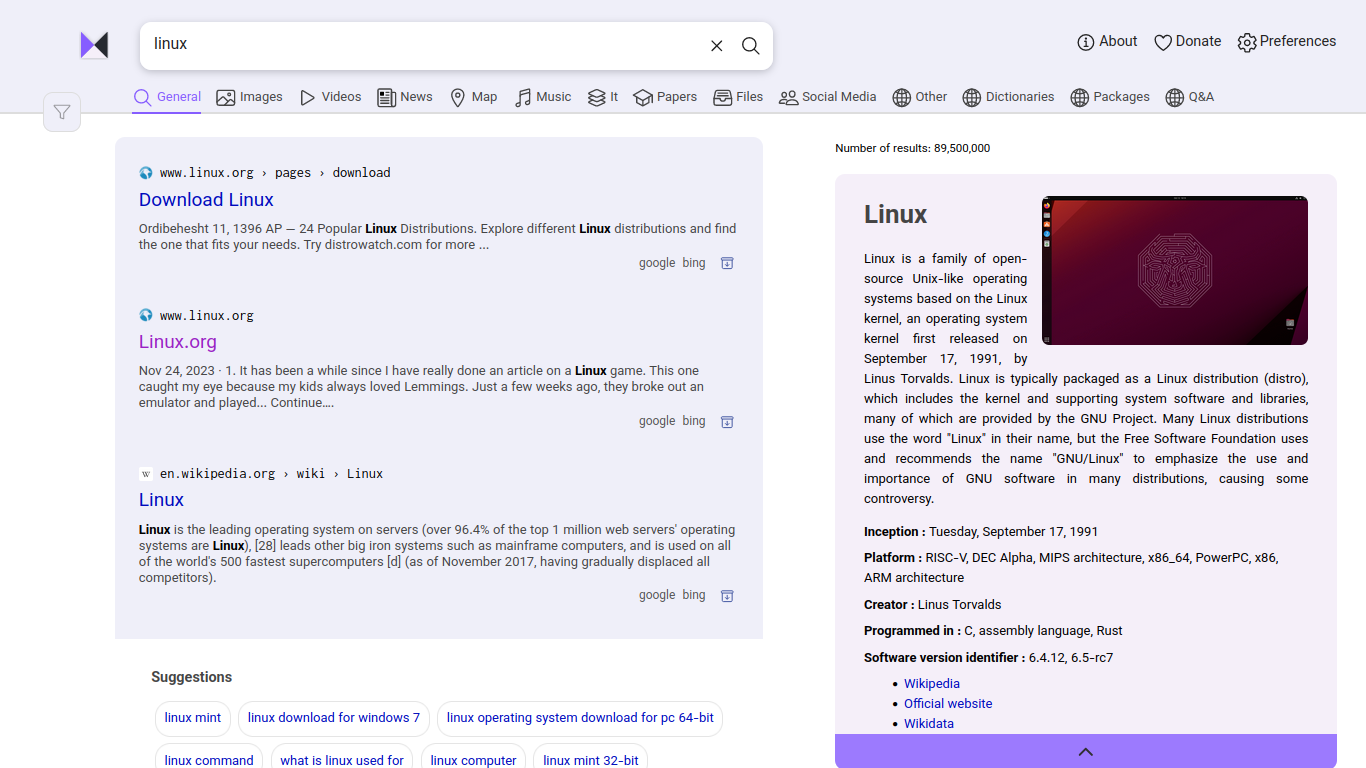
Task: Open Wikidata link in infobox
Action: [x=929, y=724]
